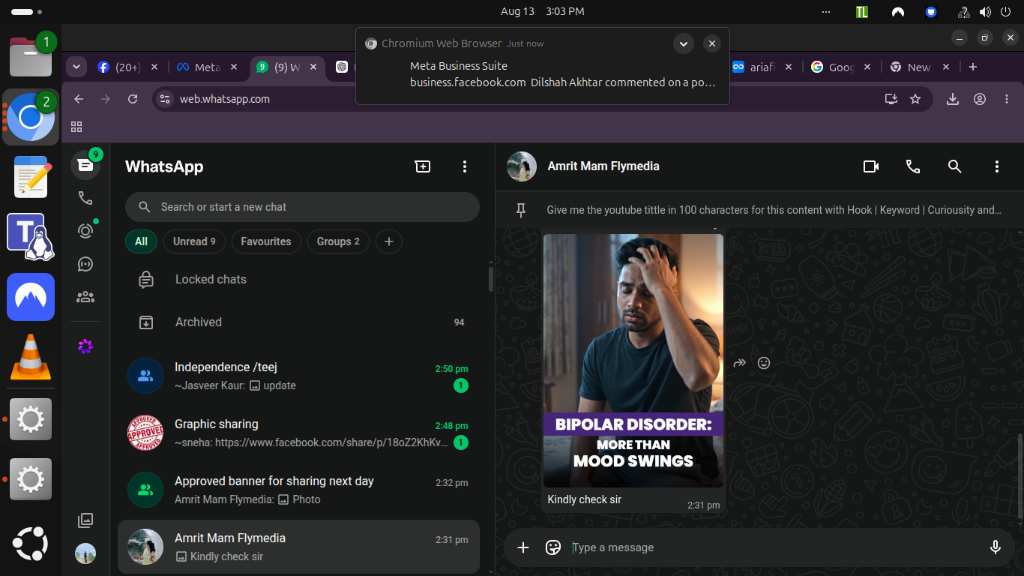
Task: Click the Bipolar Disorder image thumbnail
Action: coord(633,360)
